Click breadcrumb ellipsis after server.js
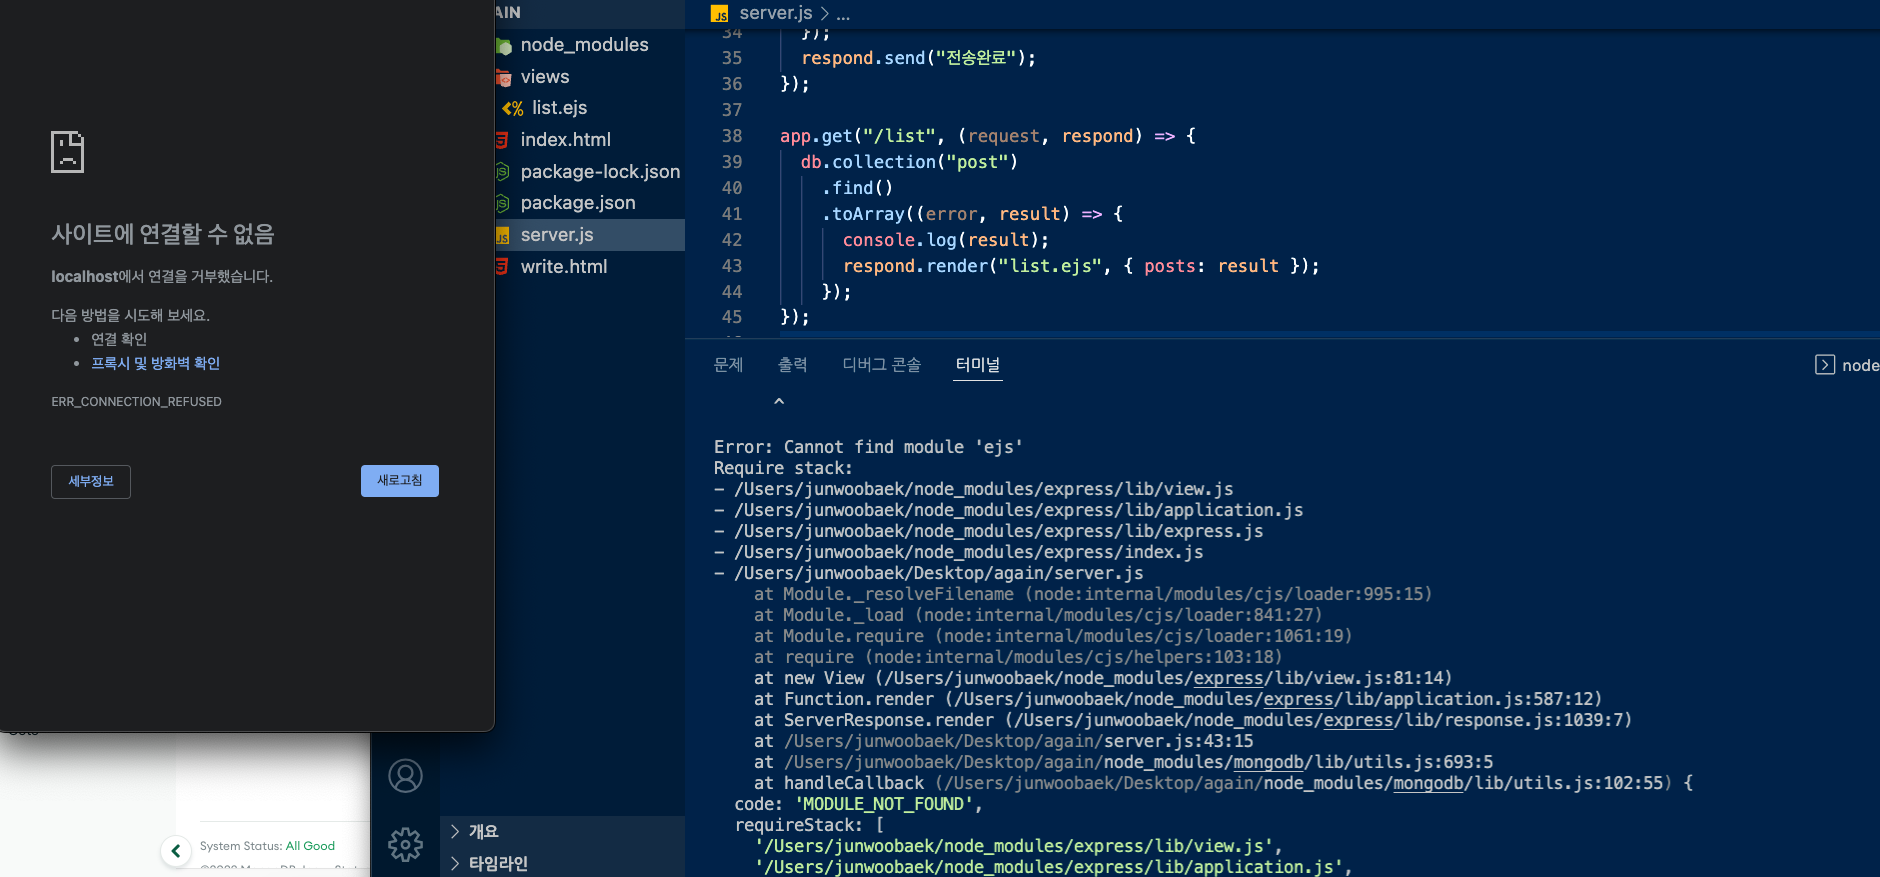 (843, 14)
